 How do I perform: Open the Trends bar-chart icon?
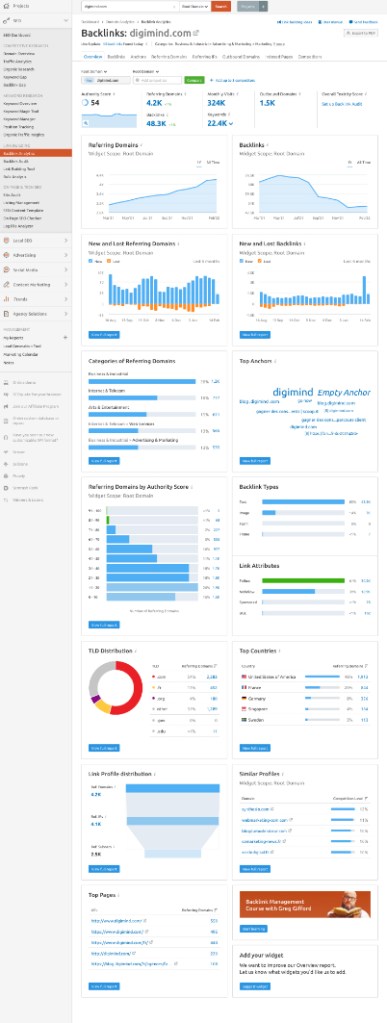(x=6, y=299)
